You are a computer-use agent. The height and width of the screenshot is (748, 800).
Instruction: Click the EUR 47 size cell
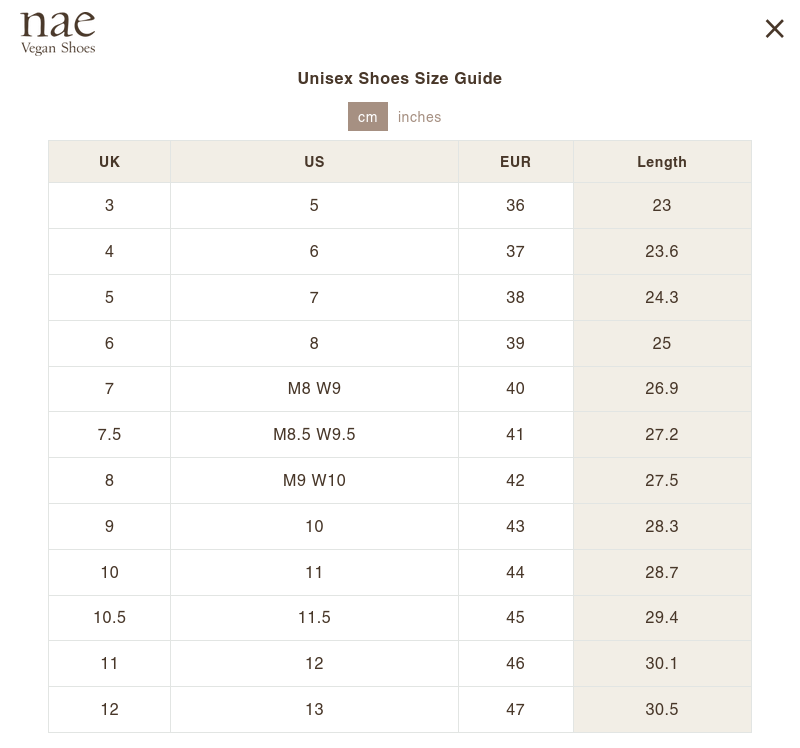(x=515, y=709)
